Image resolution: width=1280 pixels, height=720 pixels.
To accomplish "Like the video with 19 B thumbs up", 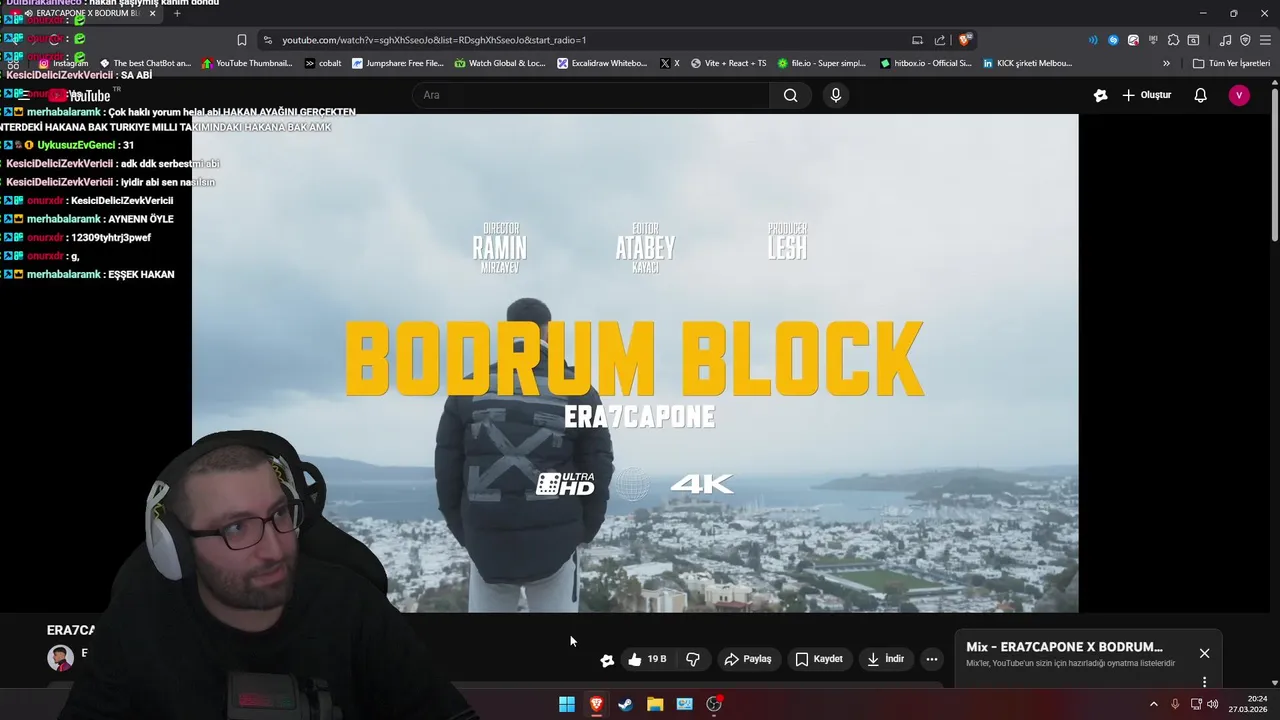I will [646, 659].
